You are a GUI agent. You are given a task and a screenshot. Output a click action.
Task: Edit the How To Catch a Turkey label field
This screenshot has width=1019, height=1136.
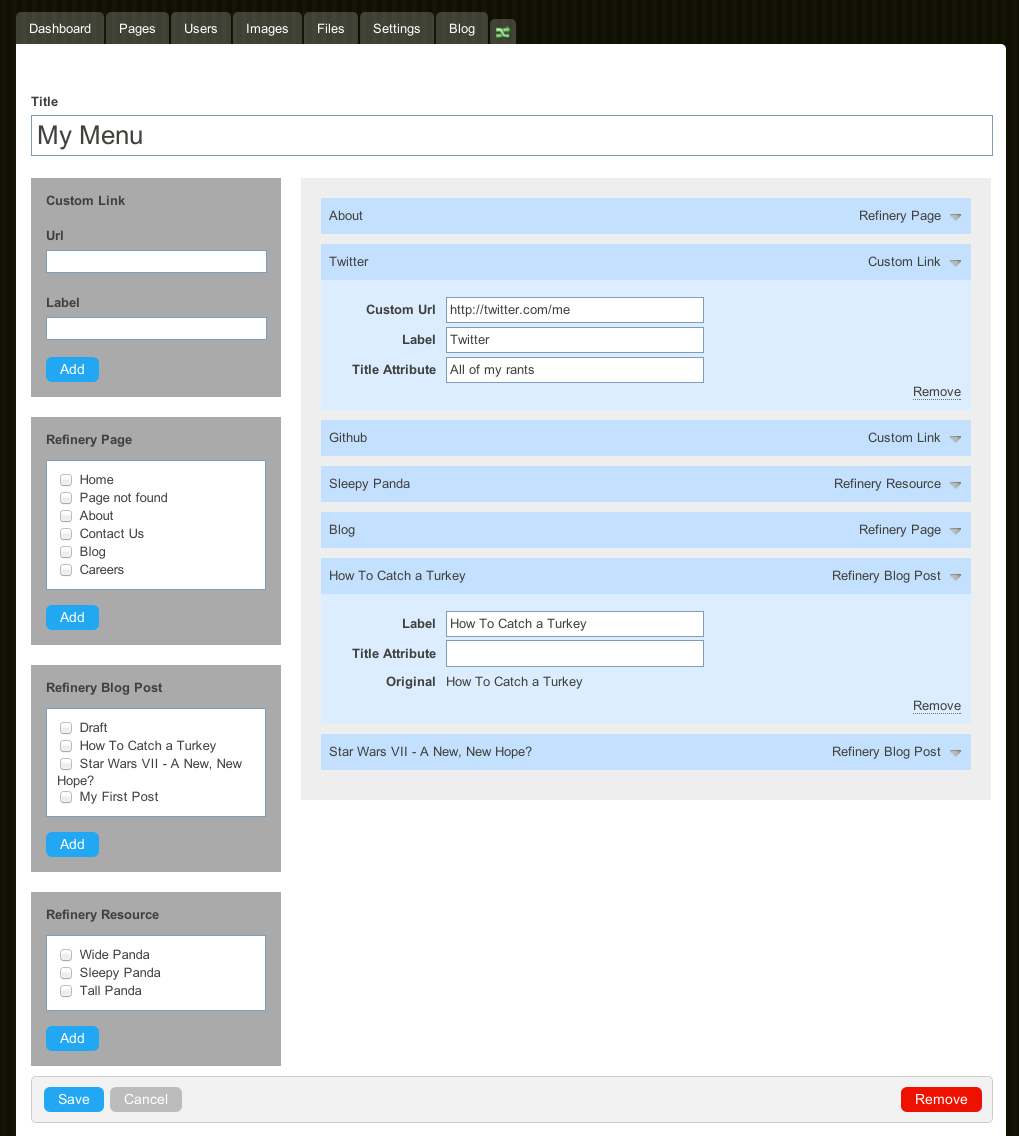coord(574,624)
